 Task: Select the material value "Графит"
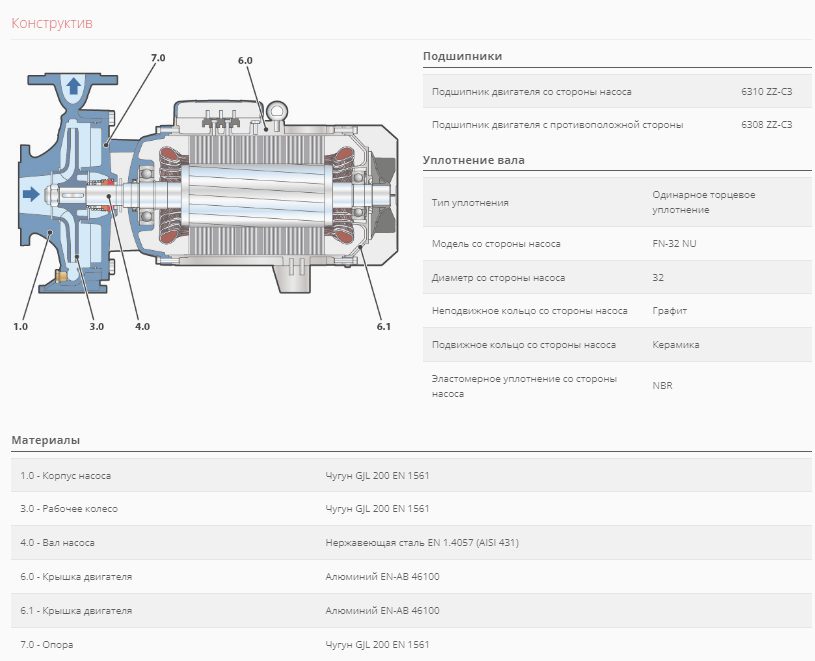tap(669, 311)
